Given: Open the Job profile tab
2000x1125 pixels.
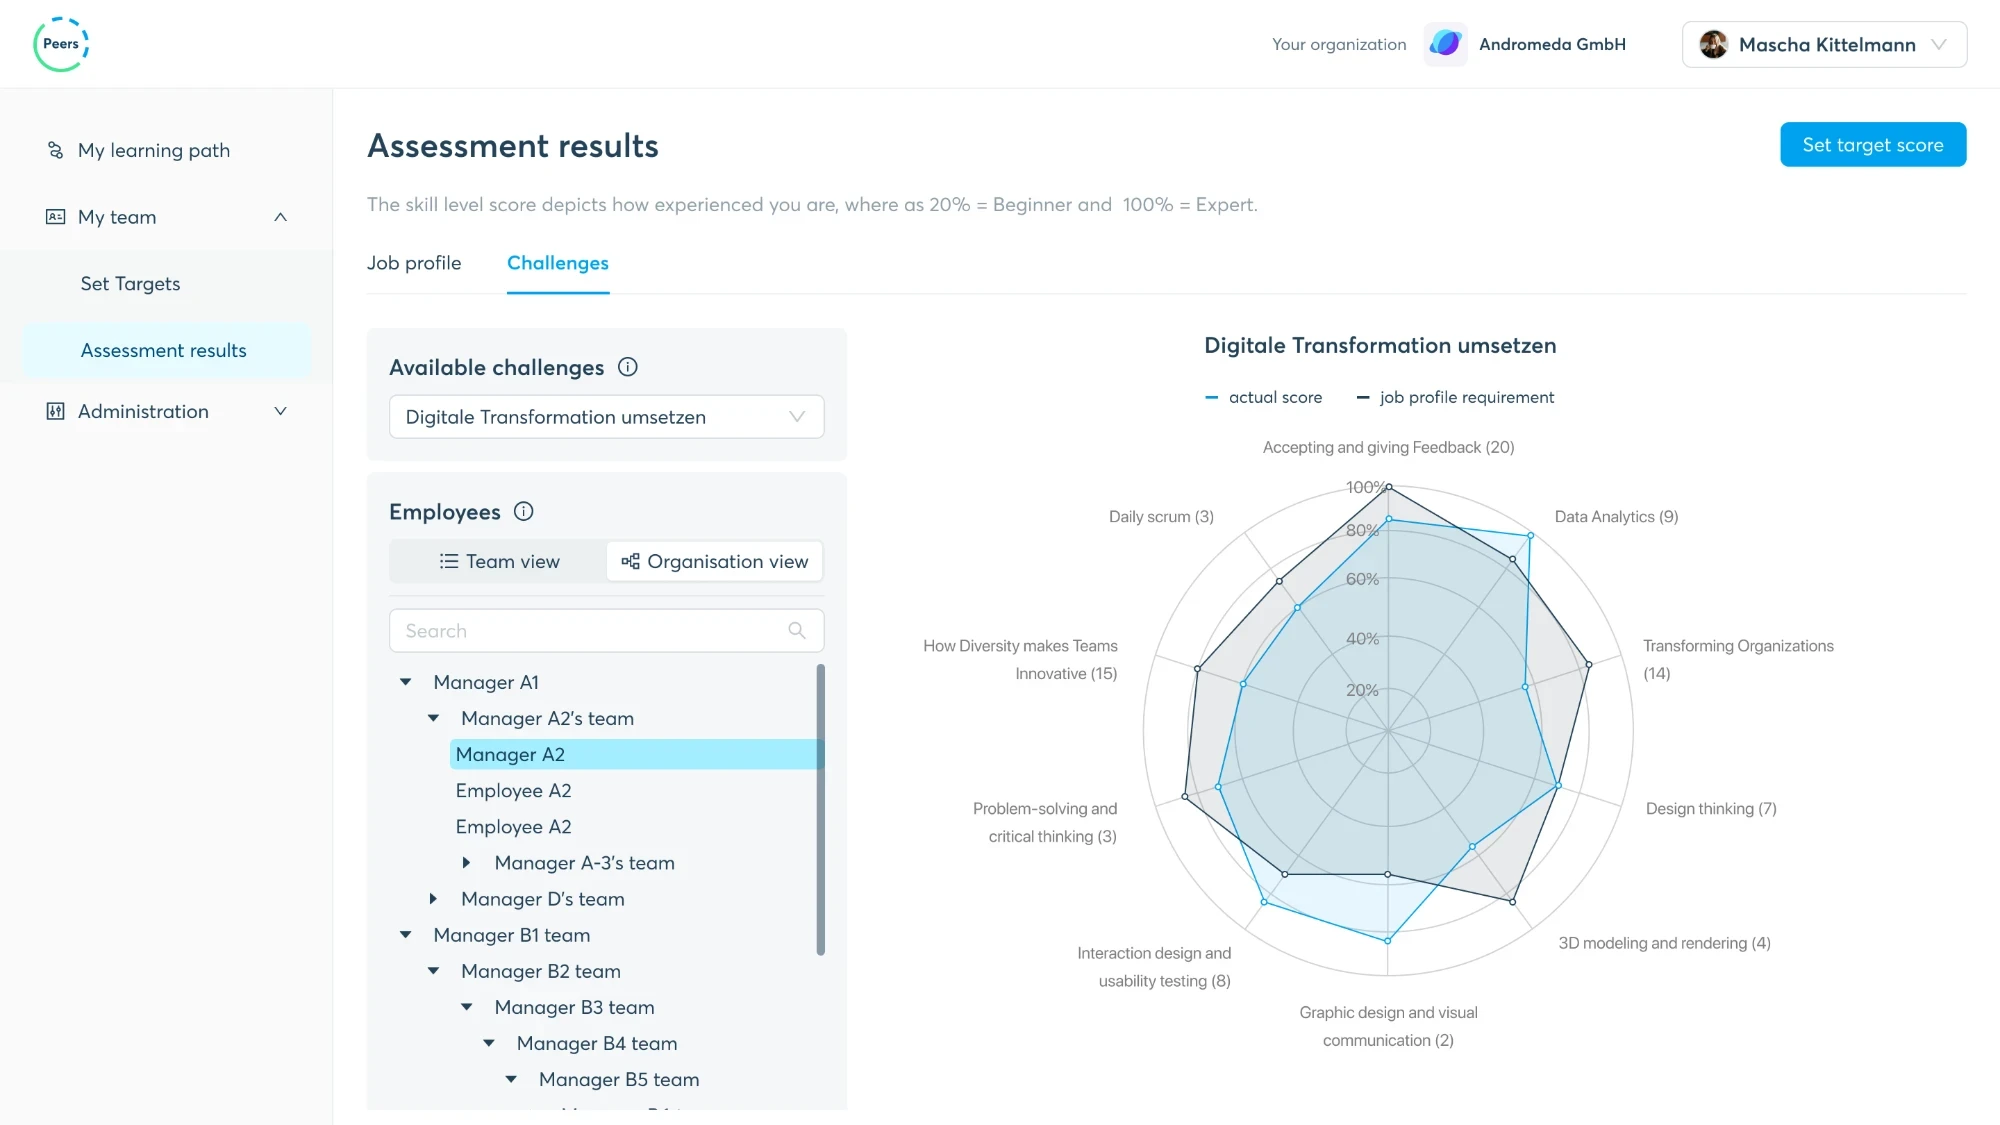Looking at the screenshot, I should [x=414, y=263].
